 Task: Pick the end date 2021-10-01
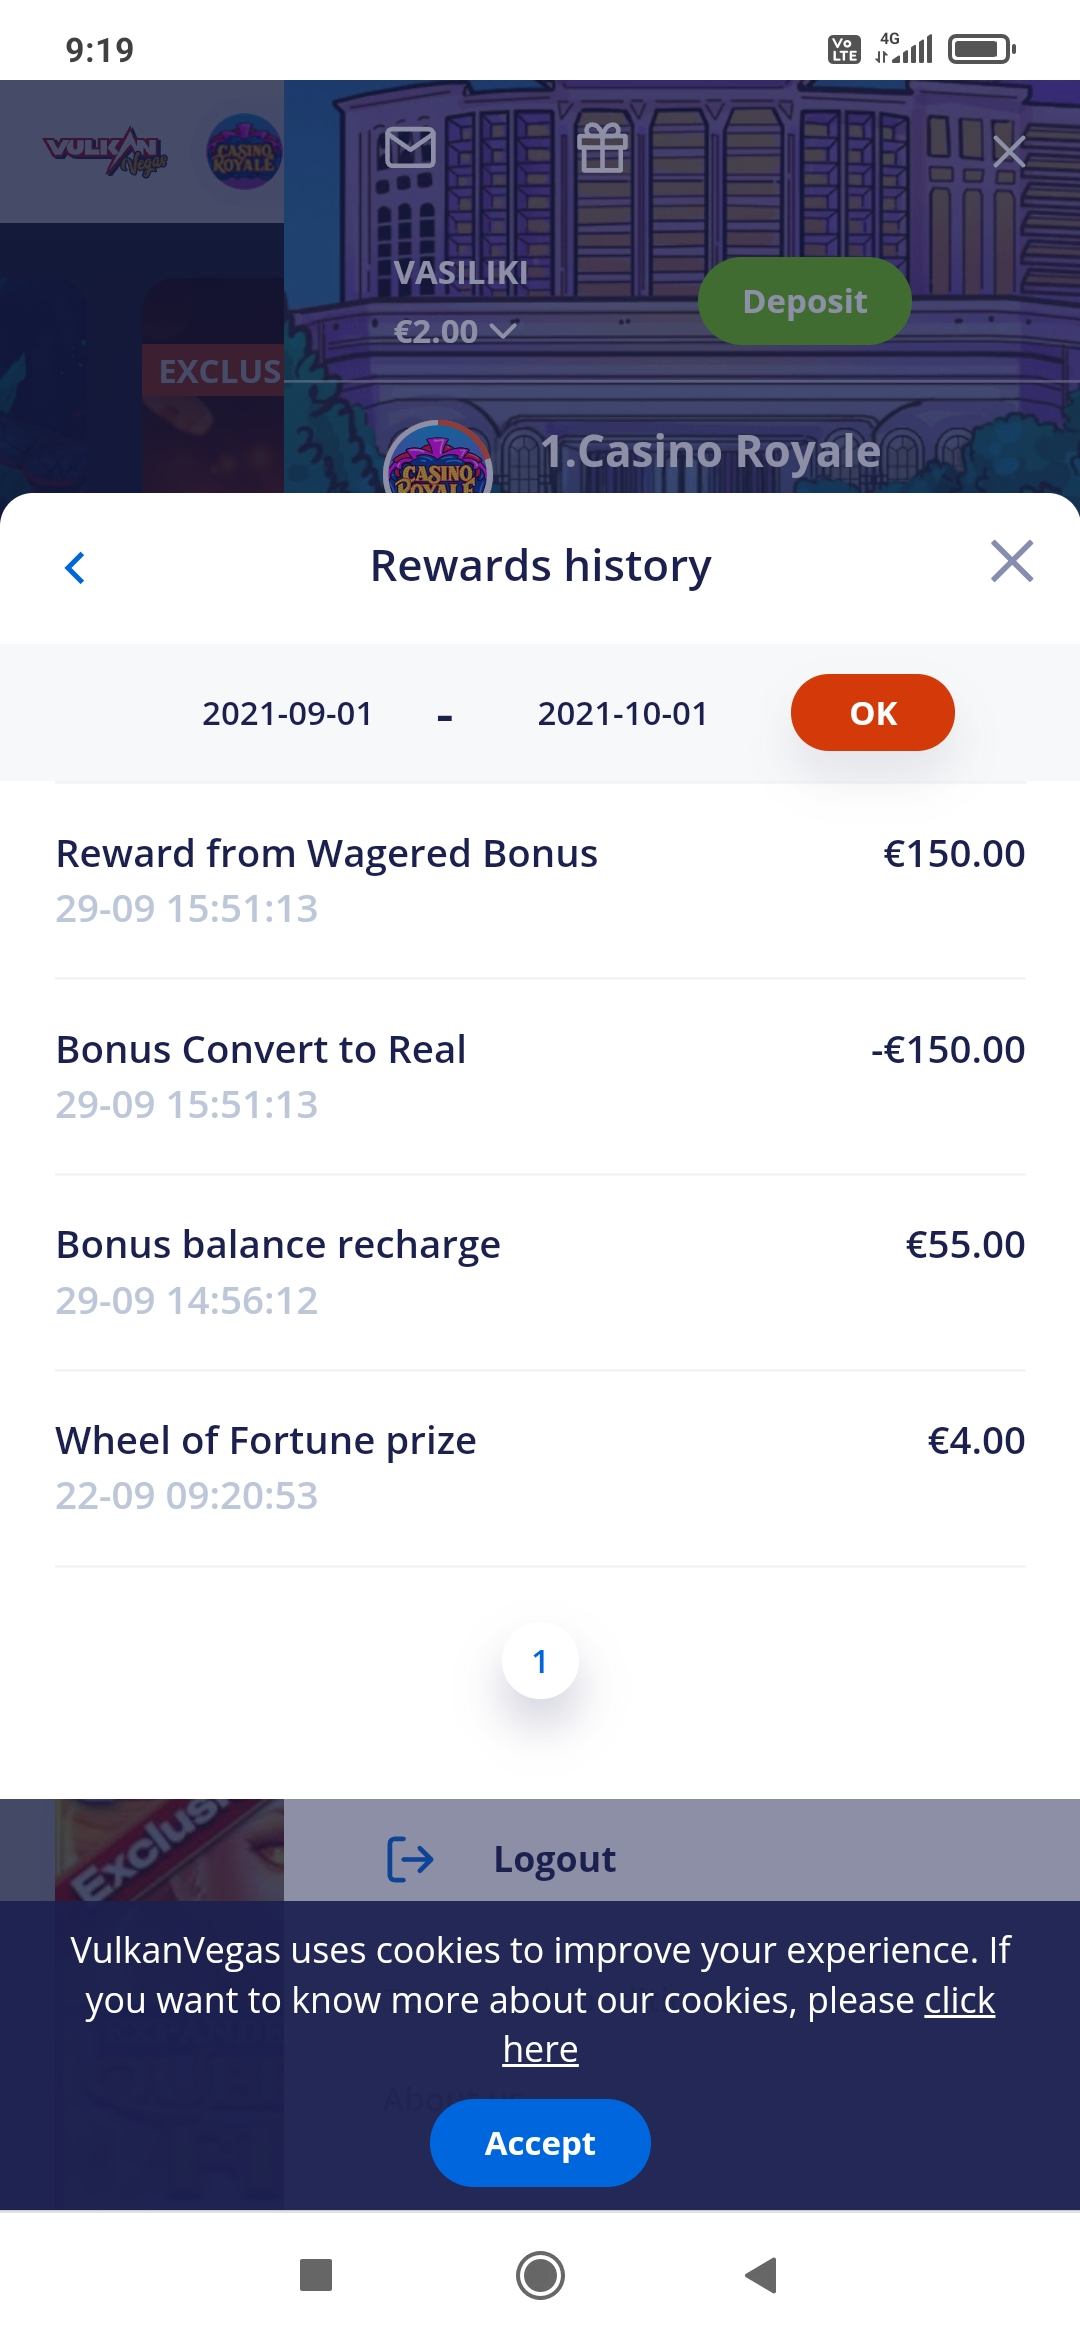(622, 714)
